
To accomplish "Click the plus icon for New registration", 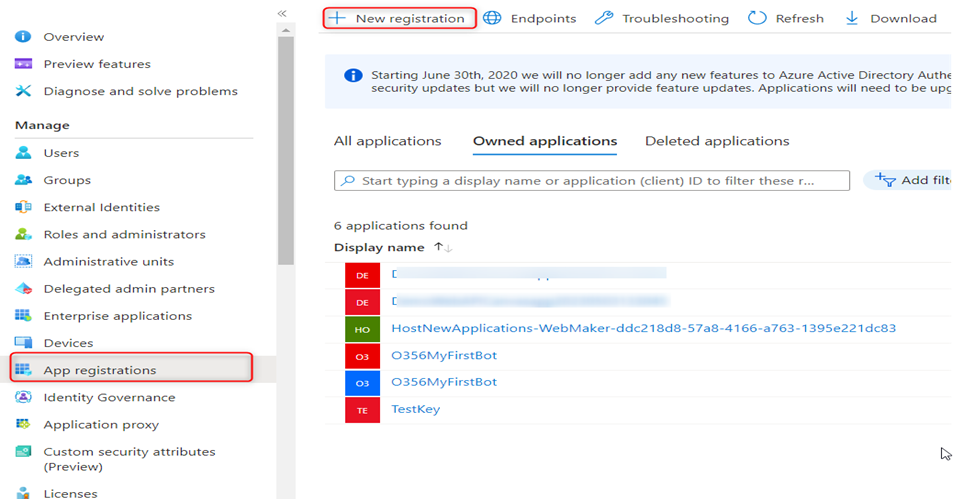I will [x=337, y=18].
